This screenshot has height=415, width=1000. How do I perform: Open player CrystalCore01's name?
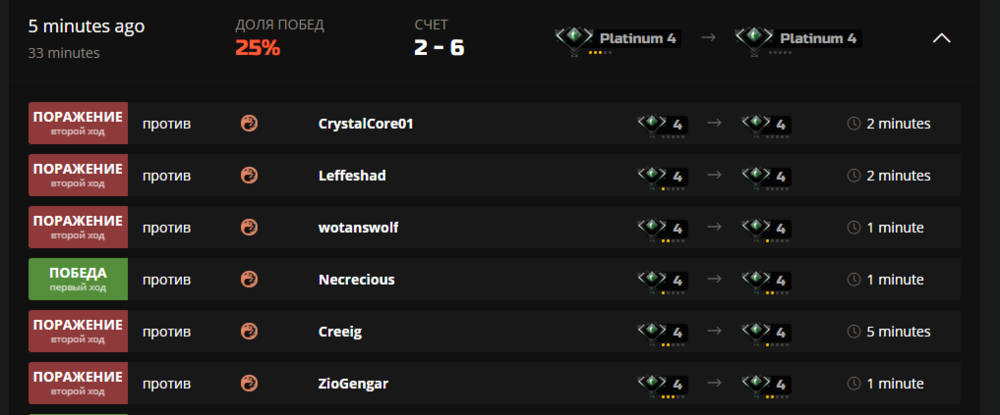[365, 124]
